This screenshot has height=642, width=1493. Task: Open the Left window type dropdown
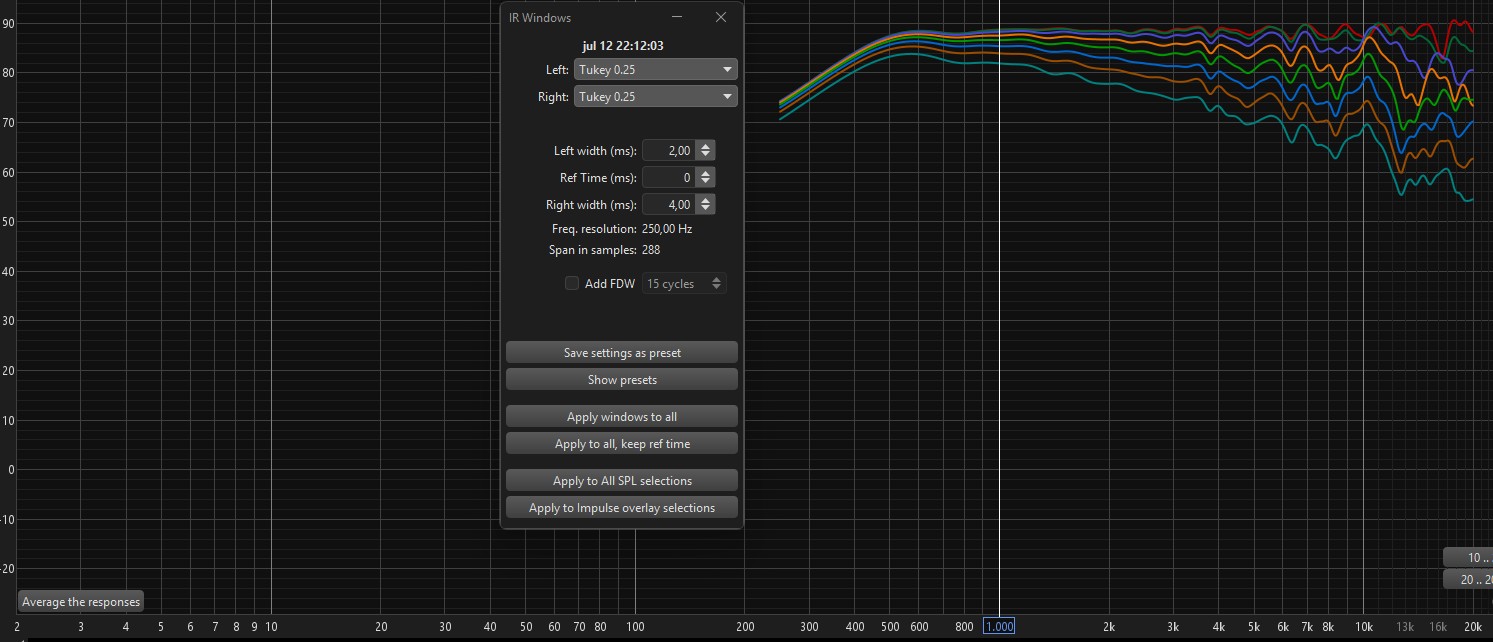(x=656, y=70)
